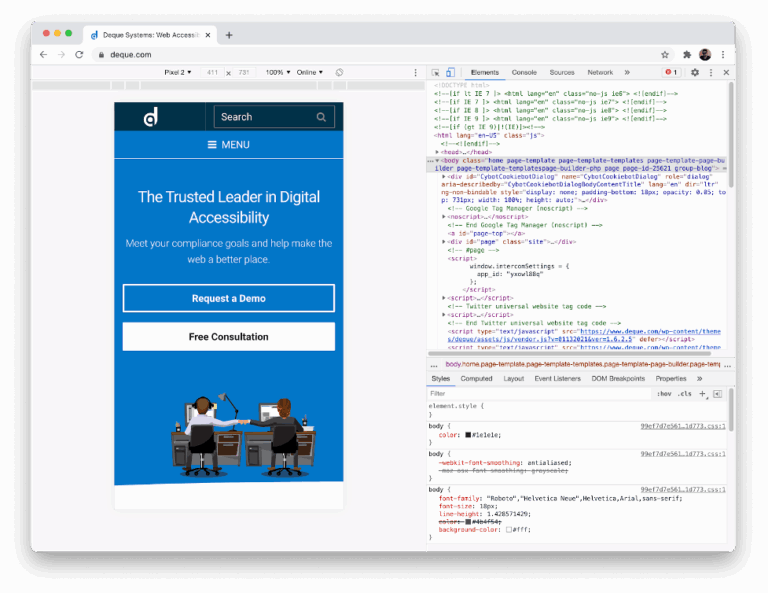The image size is (768, 593).
Task: Click the body breadcrumb in DOM path bar
Action: point(582,364)
